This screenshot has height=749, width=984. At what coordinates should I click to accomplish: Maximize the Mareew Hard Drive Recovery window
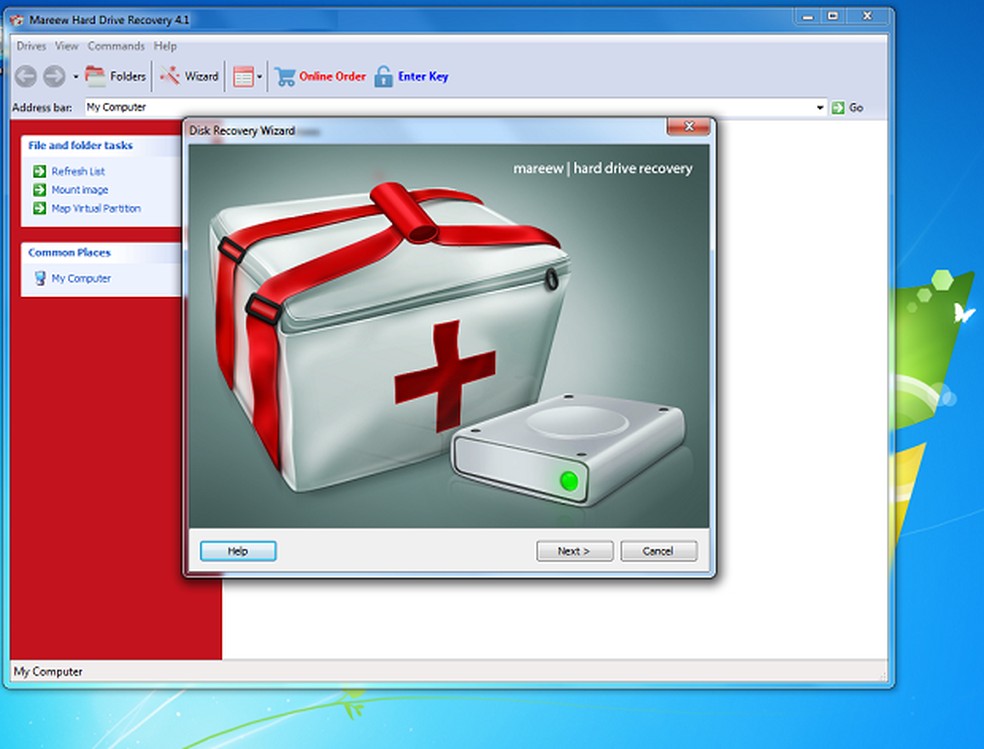(833, 17)
